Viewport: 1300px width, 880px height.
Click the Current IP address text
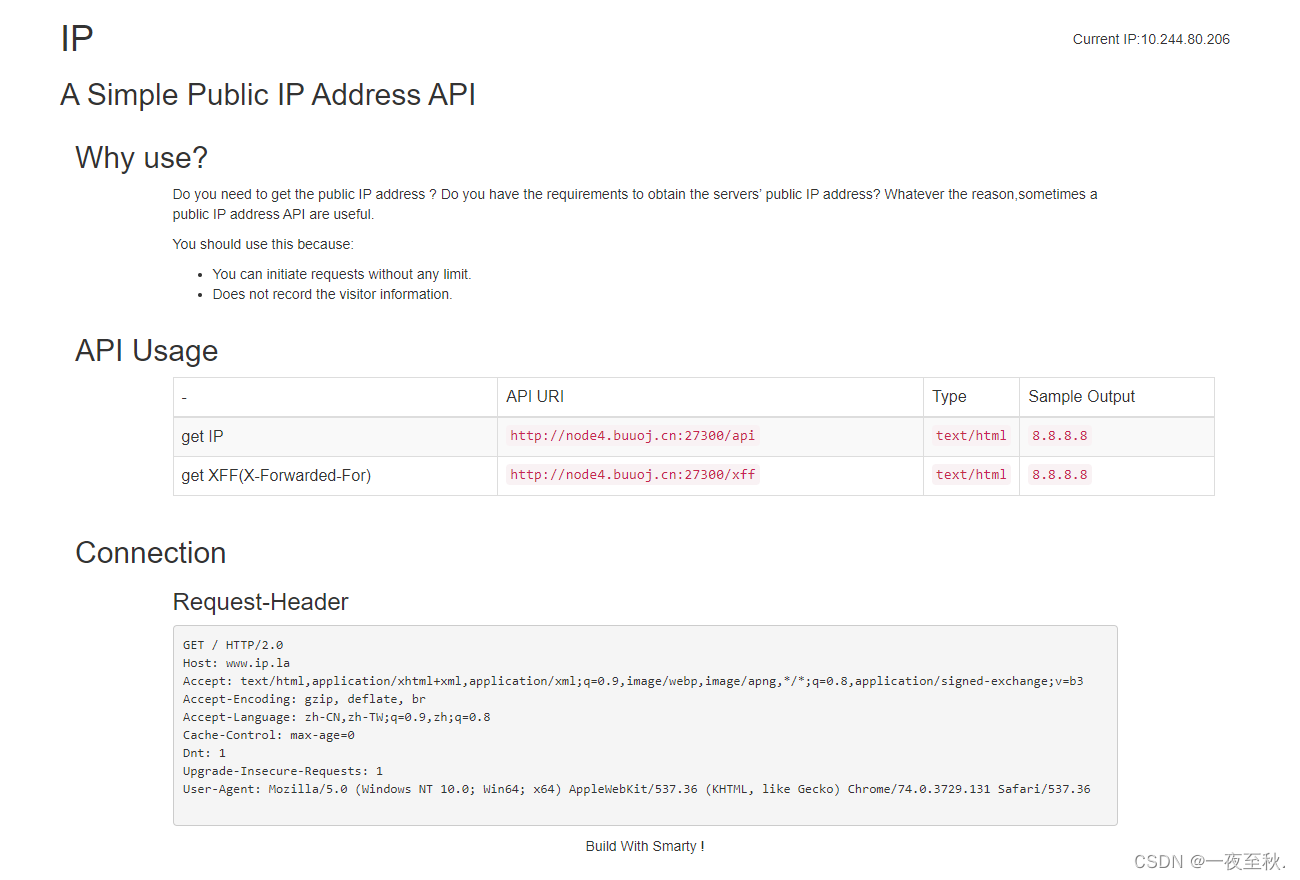tap(1151, 40)
